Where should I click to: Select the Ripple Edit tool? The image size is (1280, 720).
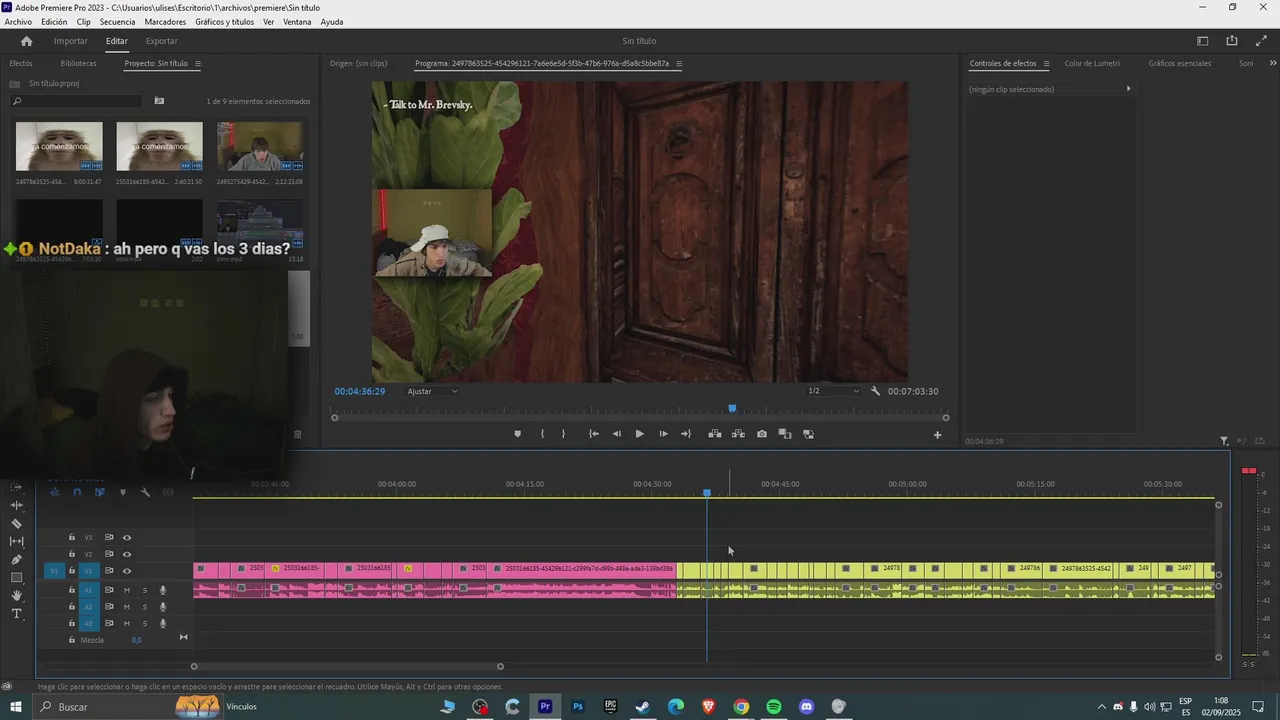click(16, 505)
